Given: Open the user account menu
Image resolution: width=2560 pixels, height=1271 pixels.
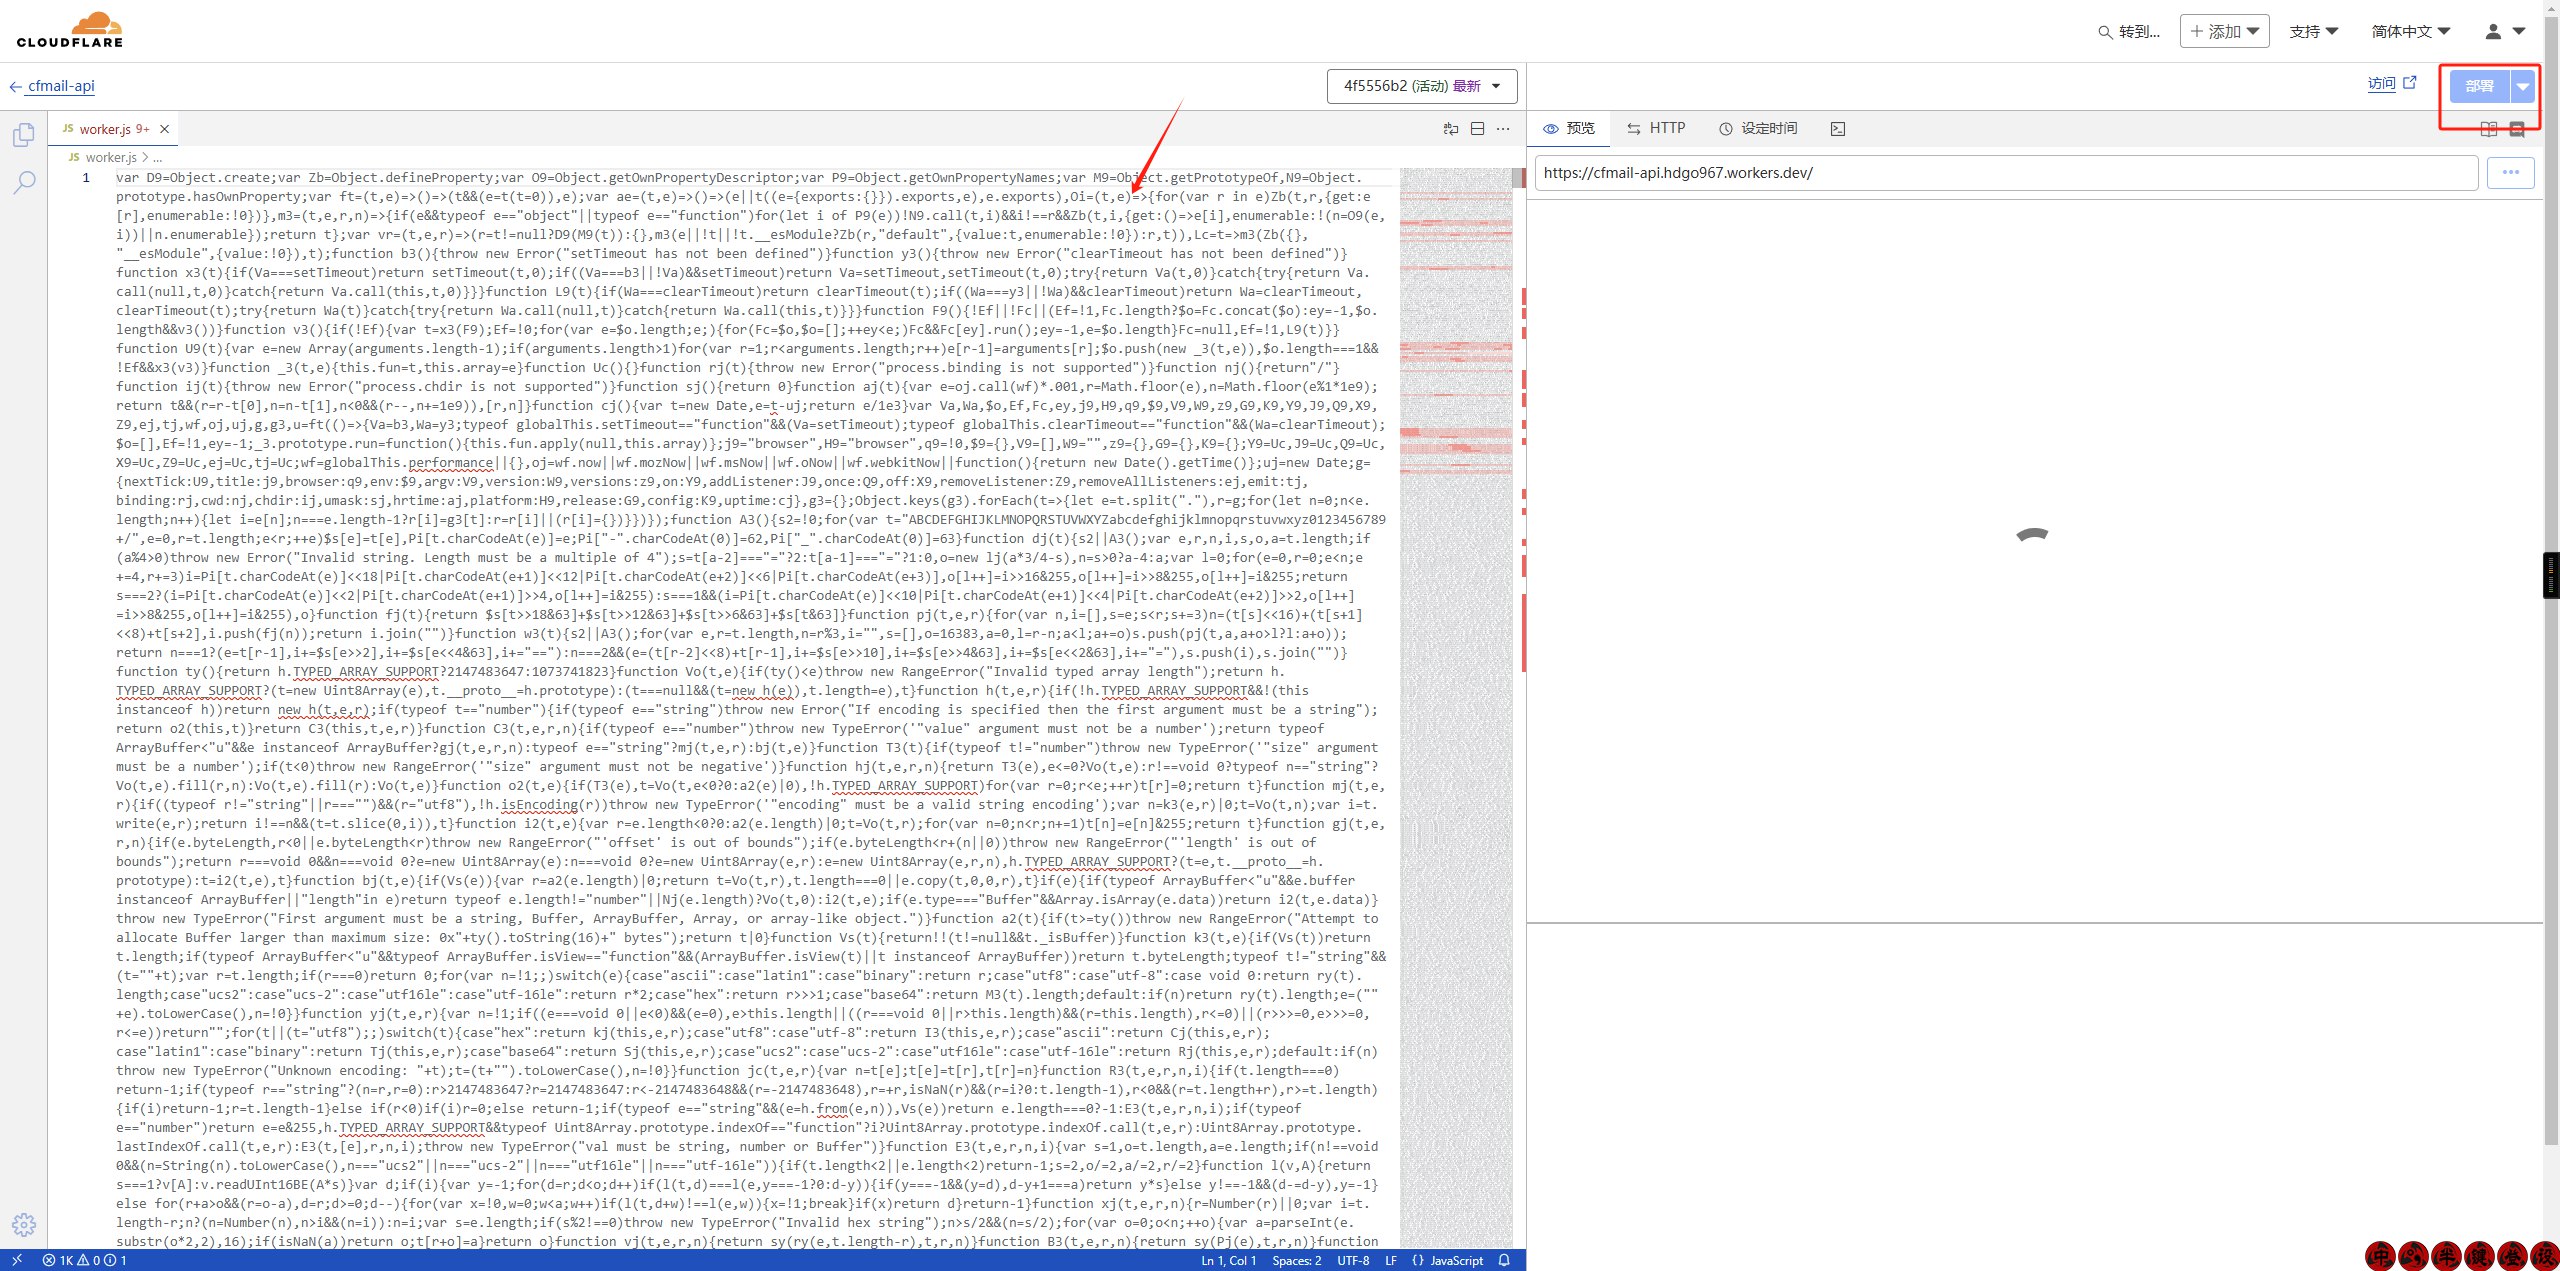Looking at the screenshot, I should click(x=2505, y=32).
